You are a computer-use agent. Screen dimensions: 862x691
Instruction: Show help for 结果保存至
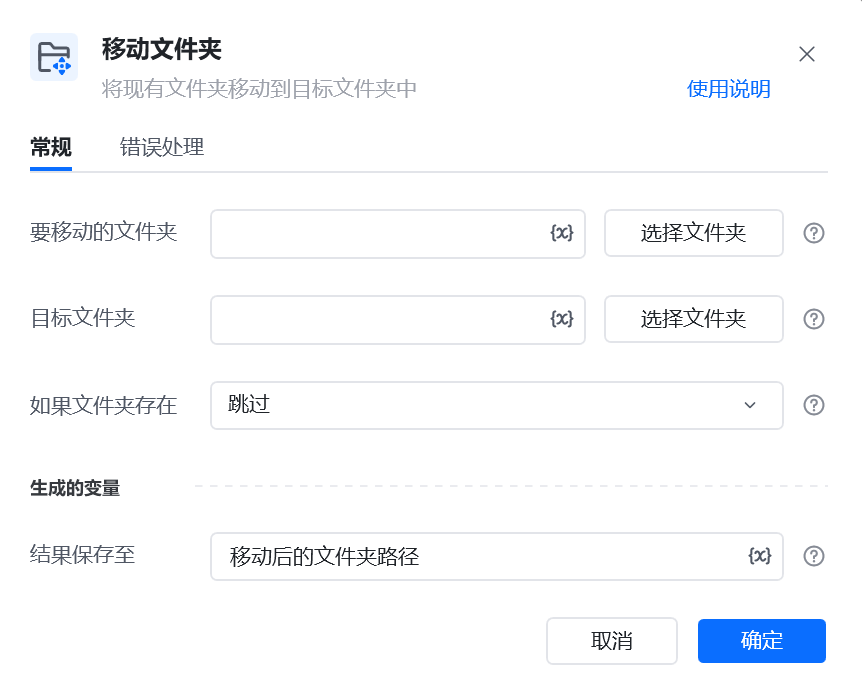(814, 556)
